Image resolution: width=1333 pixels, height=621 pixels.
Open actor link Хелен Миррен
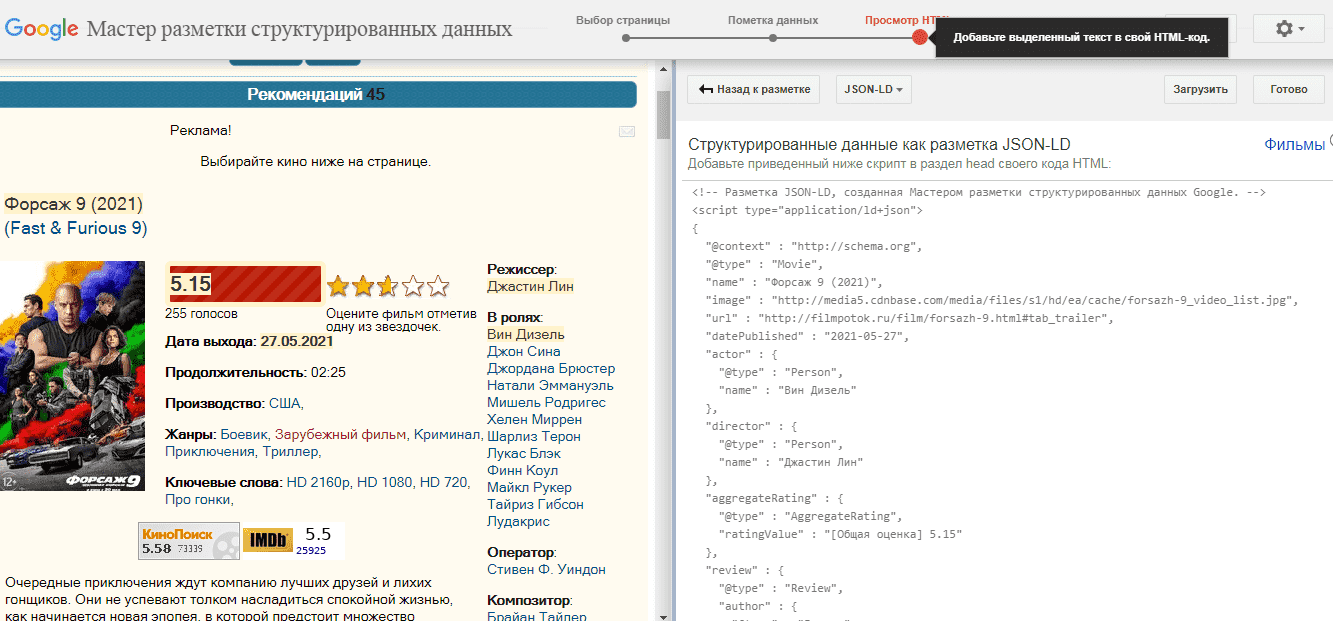534,419
